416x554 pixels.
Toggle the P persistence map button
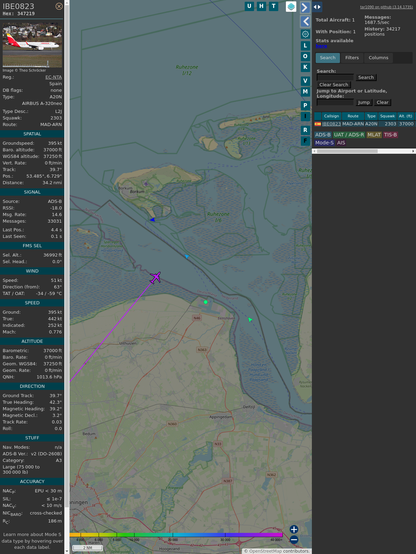pyautogui.click(x=305, y=105)
